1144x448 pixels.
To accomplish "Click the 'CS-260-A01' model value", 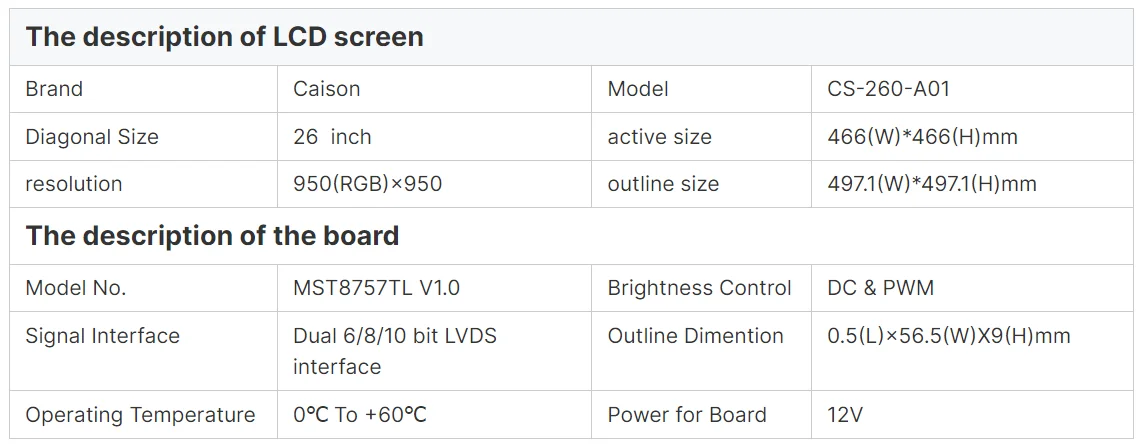I will pos(888,89).
